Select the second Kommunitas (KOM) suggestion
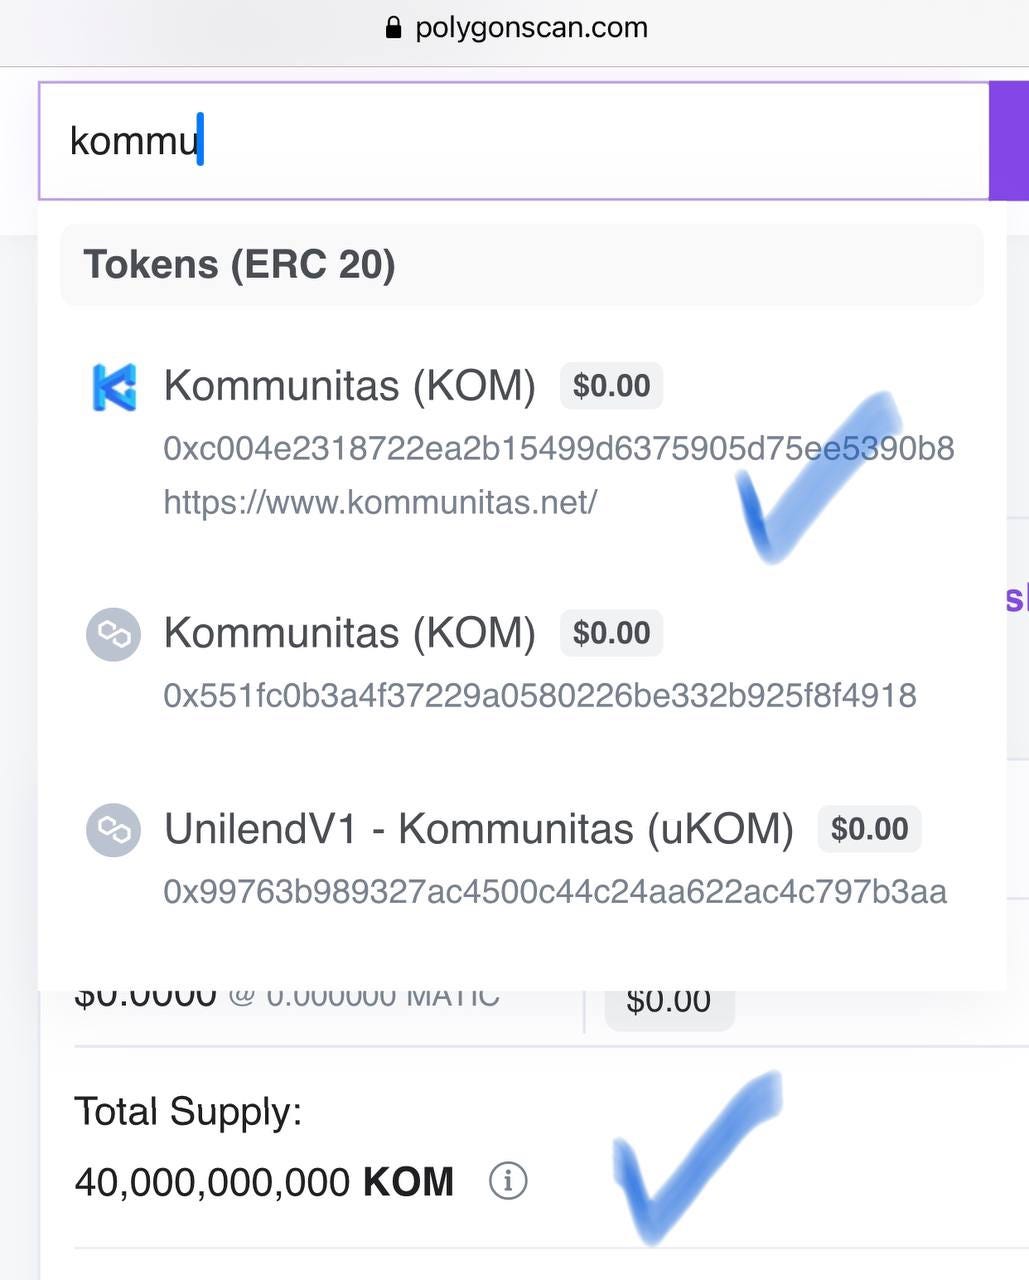The width and height of the screenshot is (1029, 1280). point(350,632)
